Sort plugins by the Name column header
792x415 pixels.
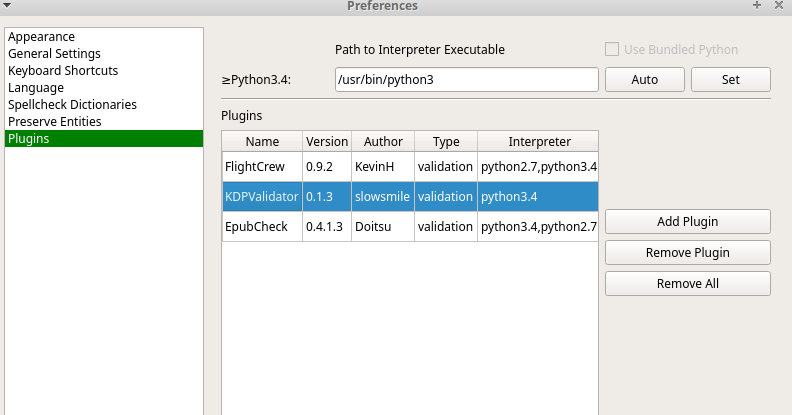pyautogui.click(x=262, y=142)
